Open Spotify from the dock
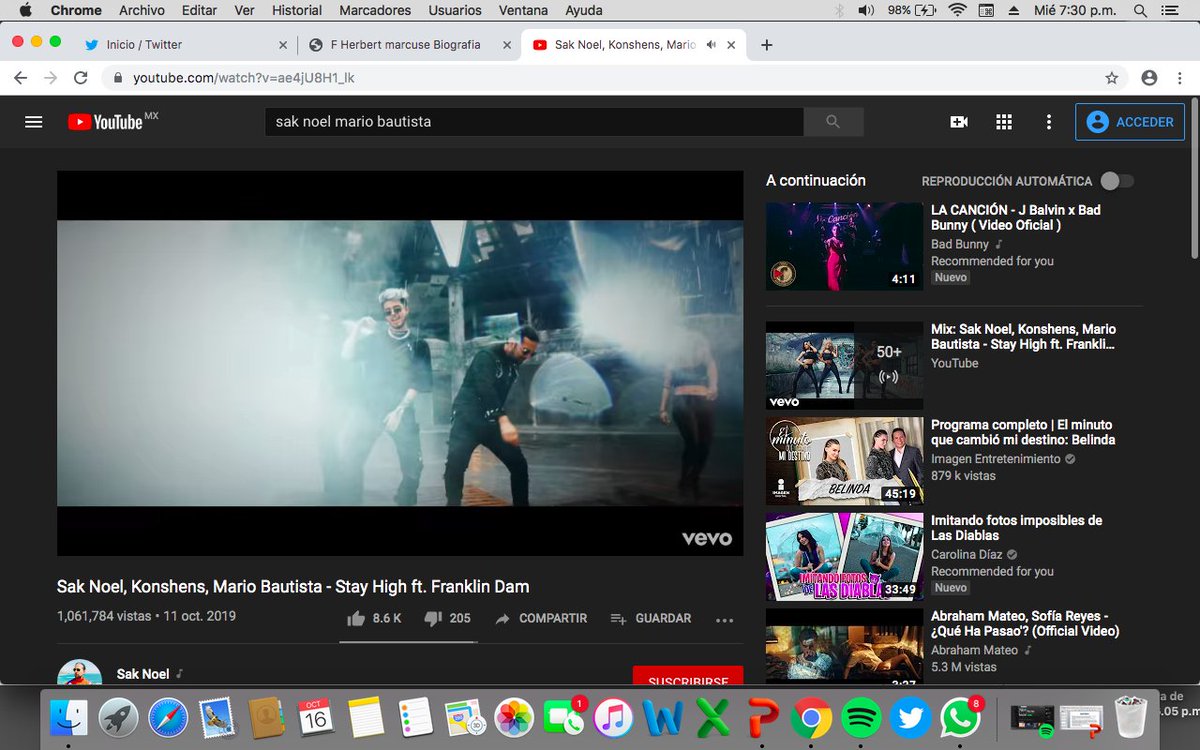The width and height of the screenshot is (1200, 750). (861, 718)
